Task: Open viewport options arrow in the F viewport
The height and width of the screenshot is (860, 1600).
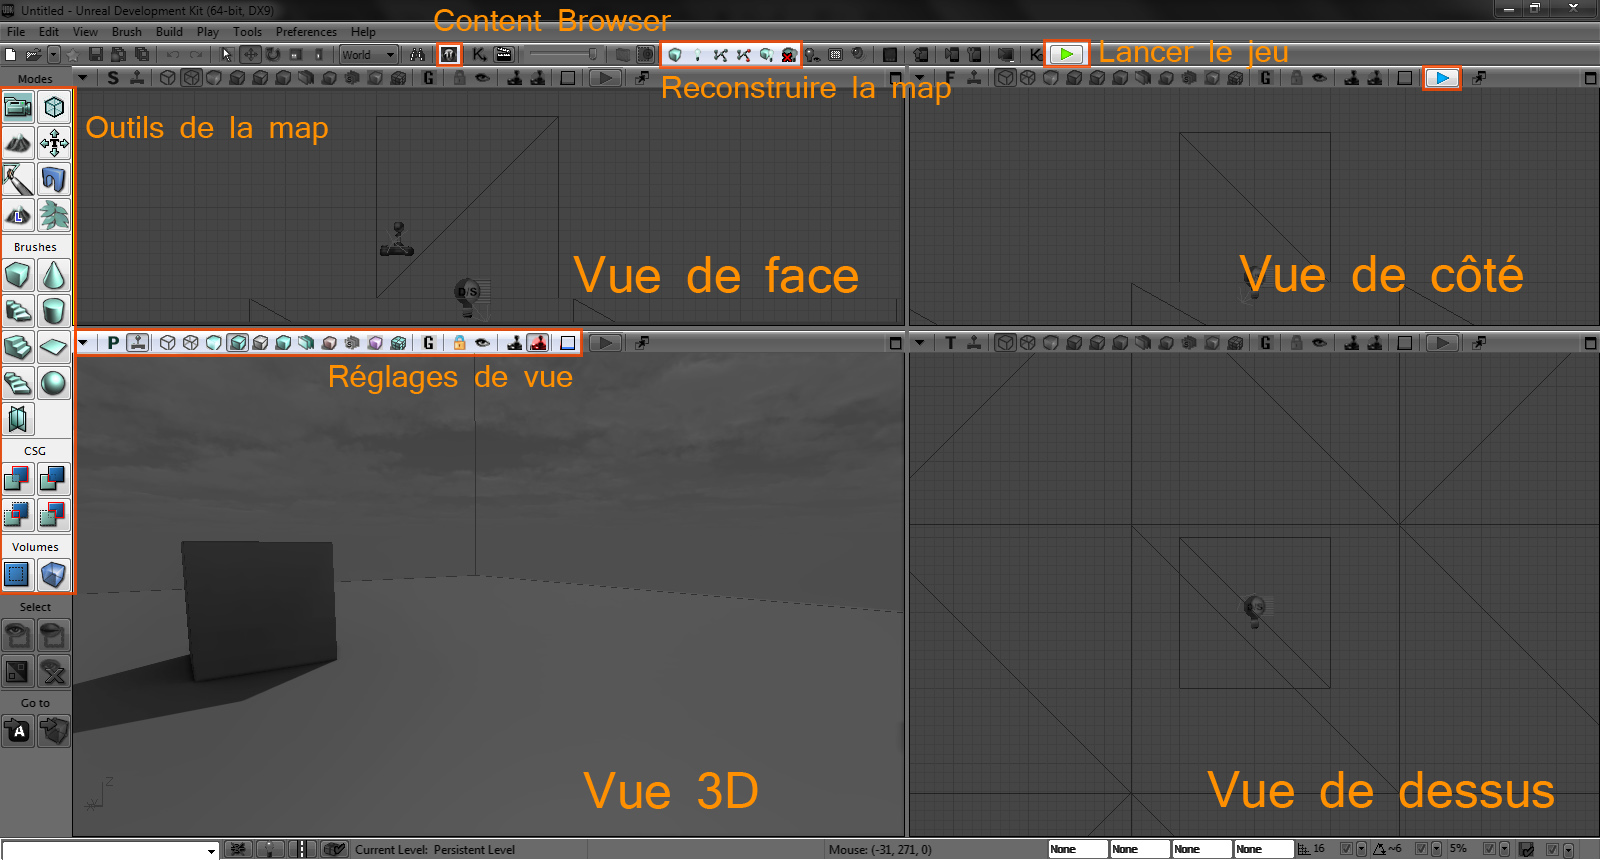Action: (920, 78)
